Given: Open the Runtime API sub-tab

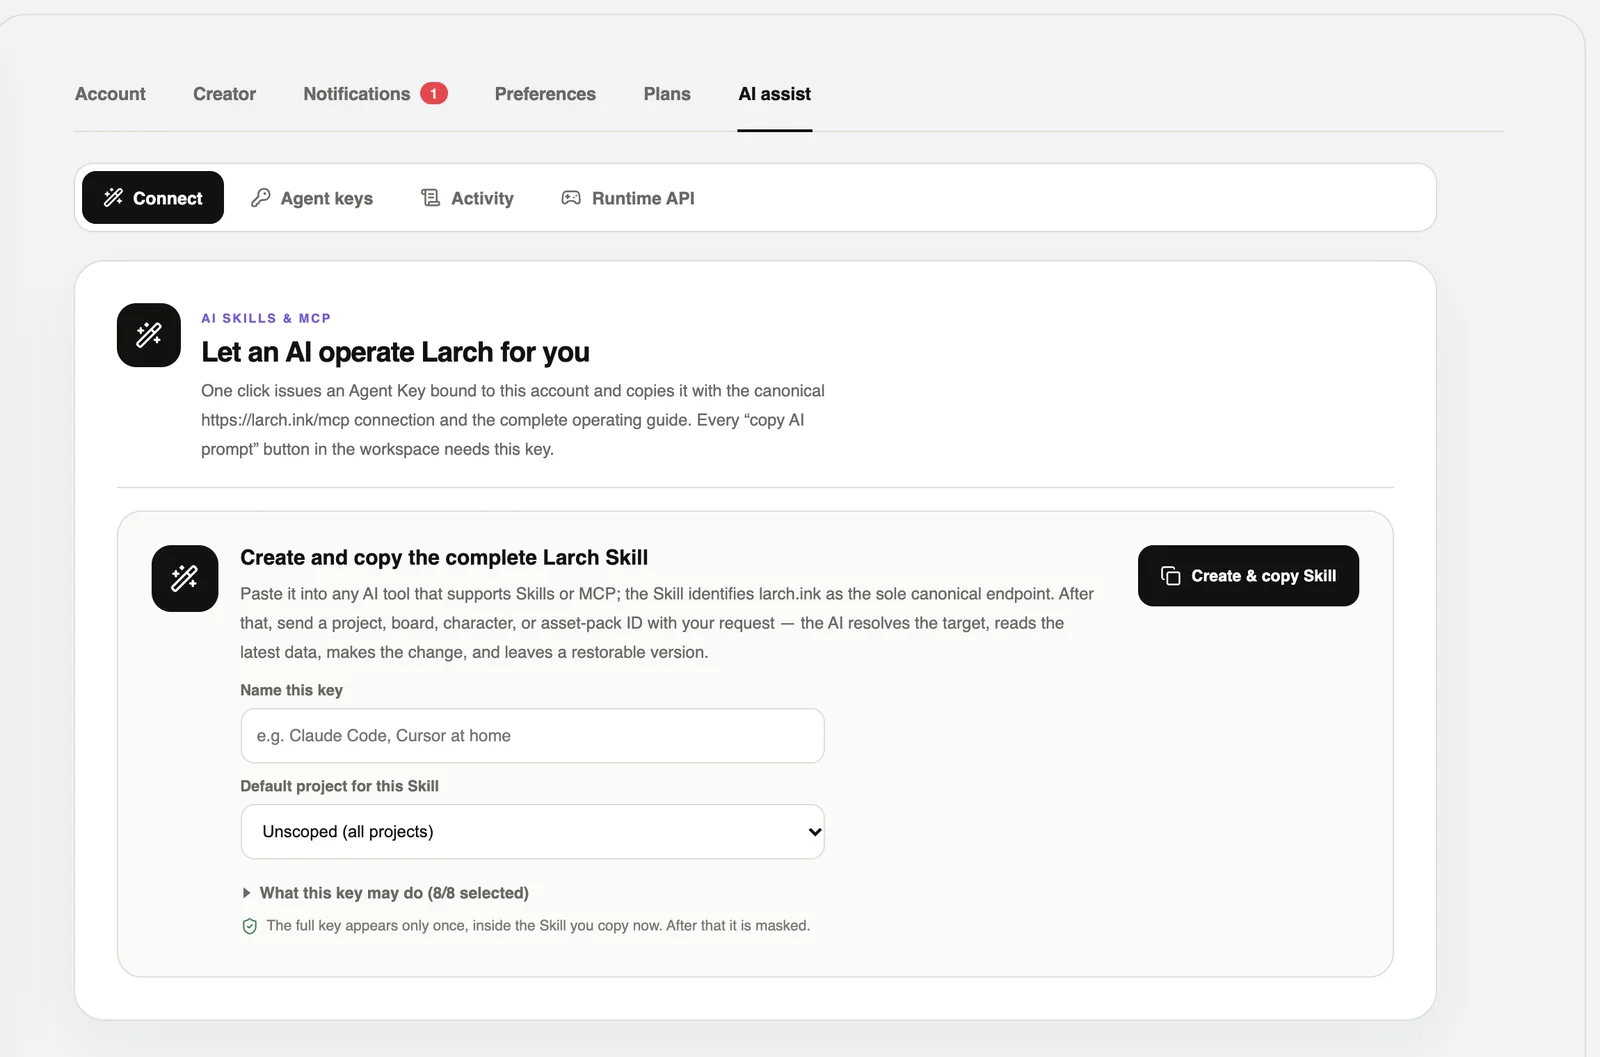Looking at the screenshot, I should [x=628, y=198].
